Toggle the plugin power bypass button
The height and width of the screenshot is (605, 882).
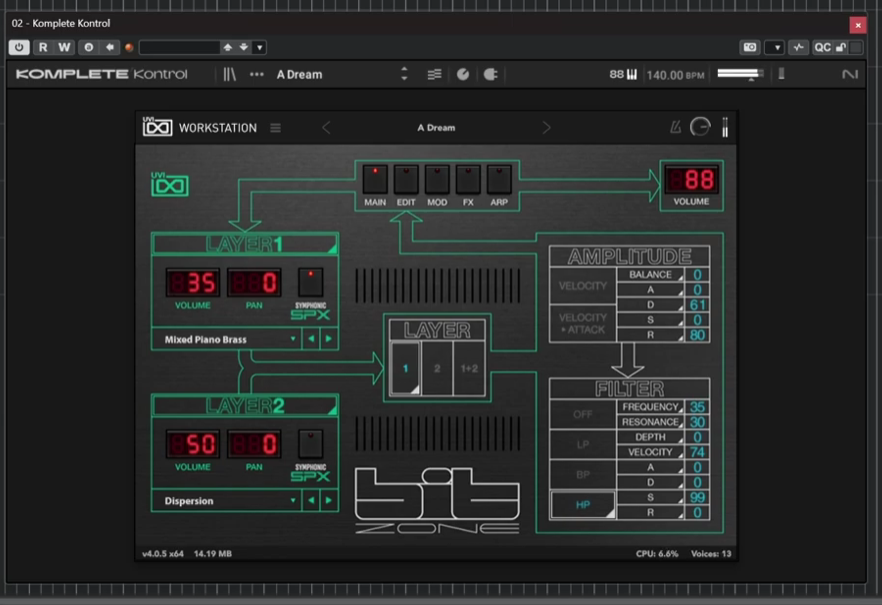click(19, 47)
